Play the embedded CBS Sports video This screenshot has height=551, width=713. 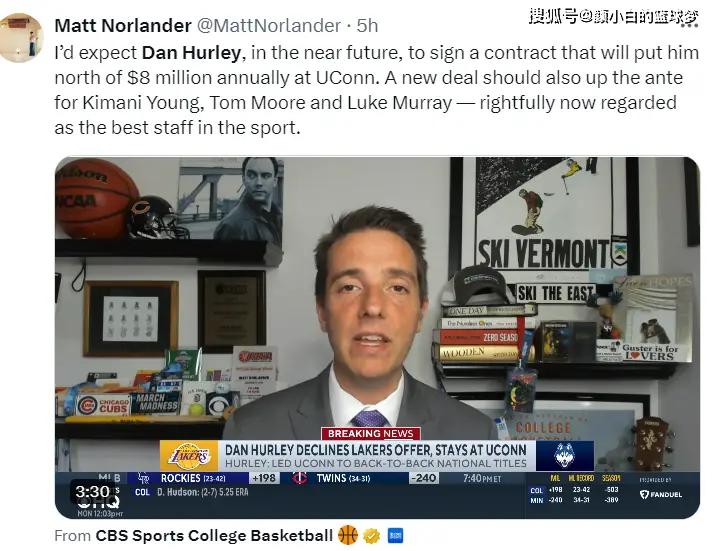pyautogui.click(x=377, y=337)
